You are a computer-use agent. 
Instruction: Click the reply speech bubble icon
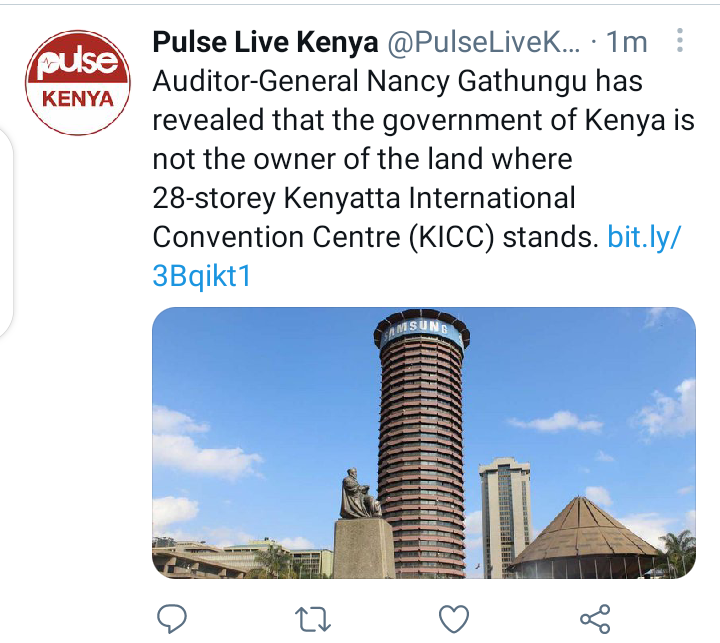coord(172,619)
